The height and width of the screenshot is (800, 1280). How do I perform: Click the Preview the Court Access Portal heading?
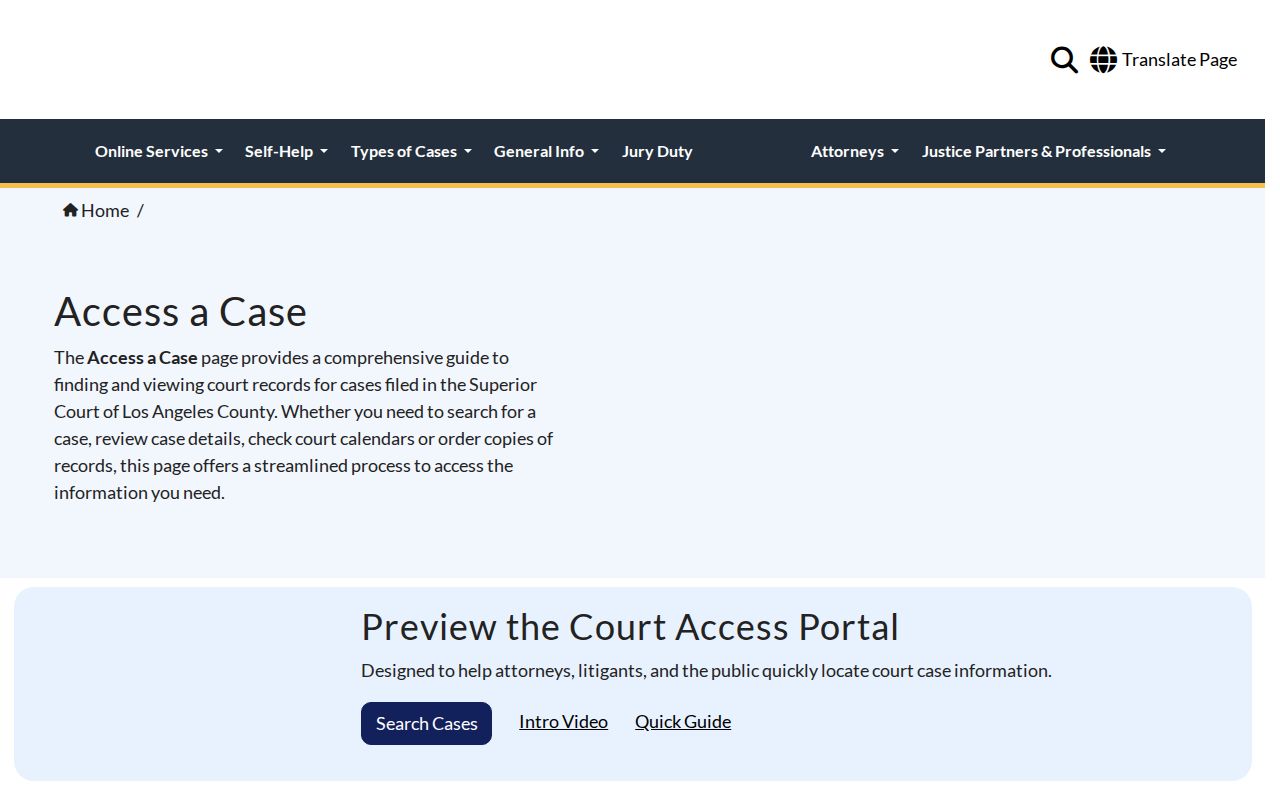point(630,627)
